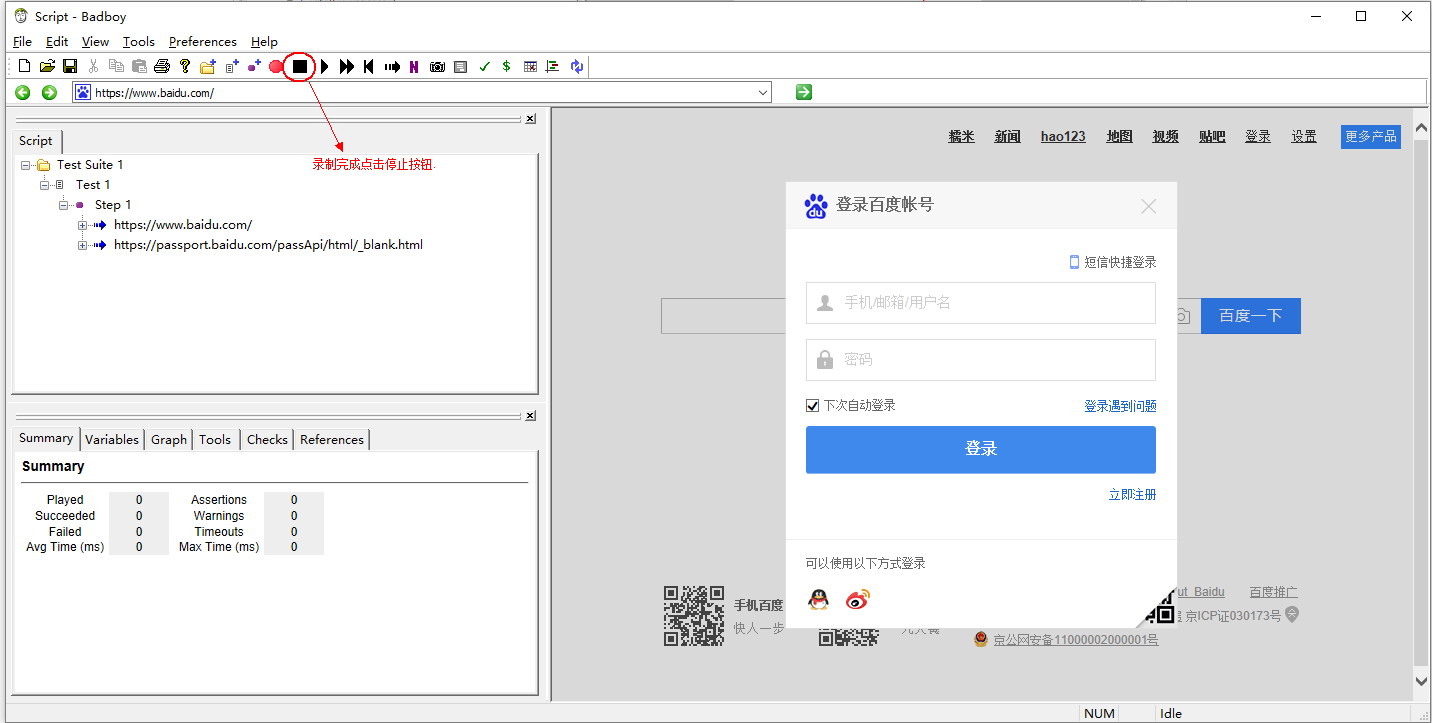Add a new suite with the folder-plus icon
The width and height of the screenshot is (1432, 723).
[x=208, y=66]
